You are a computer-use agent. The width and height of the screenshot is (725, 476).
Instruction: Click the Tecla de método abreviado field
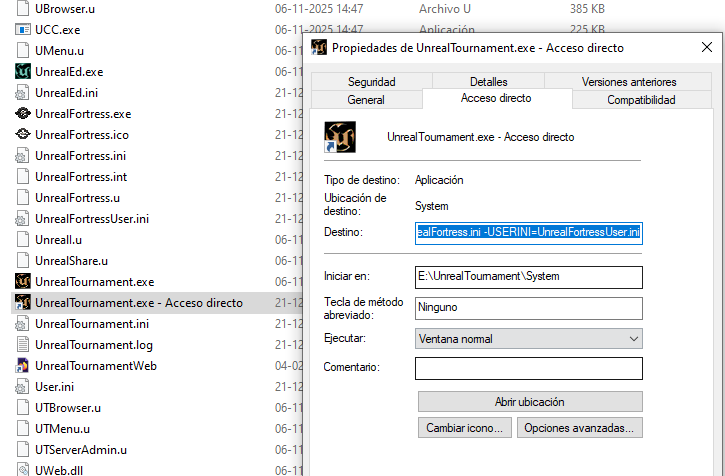[x=528, y=308]
